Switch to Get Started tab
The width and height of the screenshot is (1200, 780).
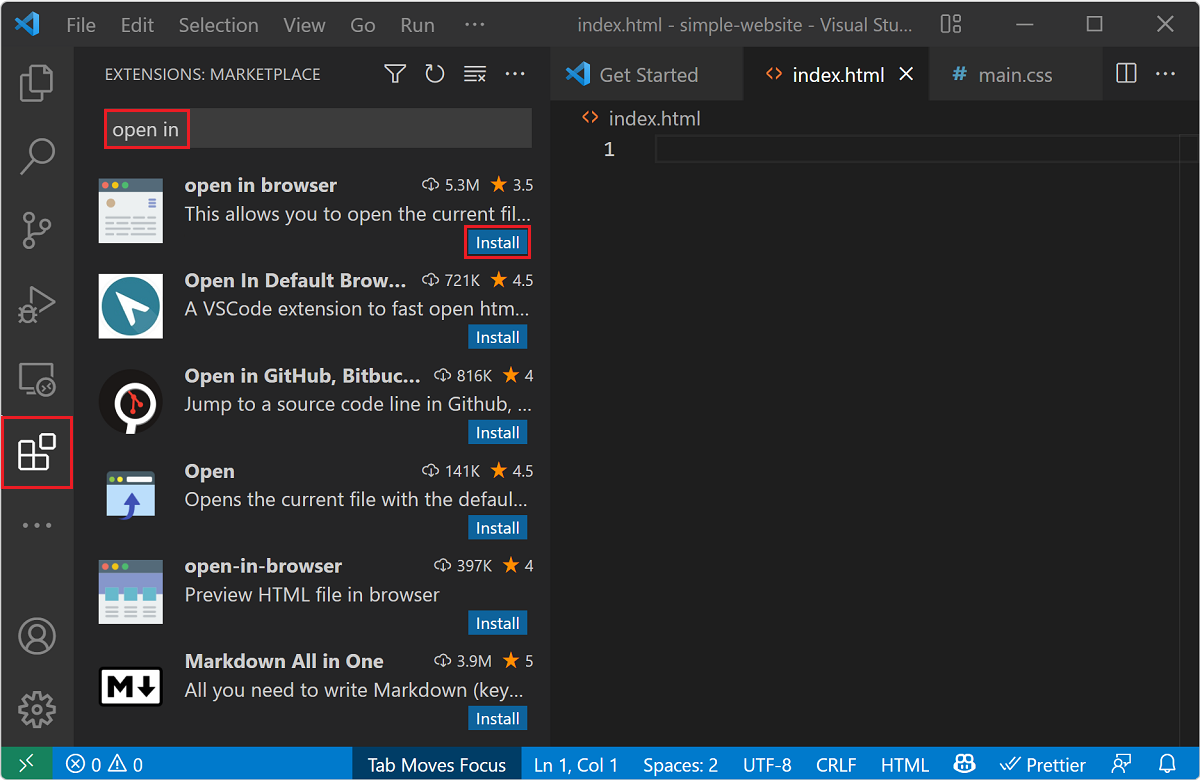click(x=647, y=74)
